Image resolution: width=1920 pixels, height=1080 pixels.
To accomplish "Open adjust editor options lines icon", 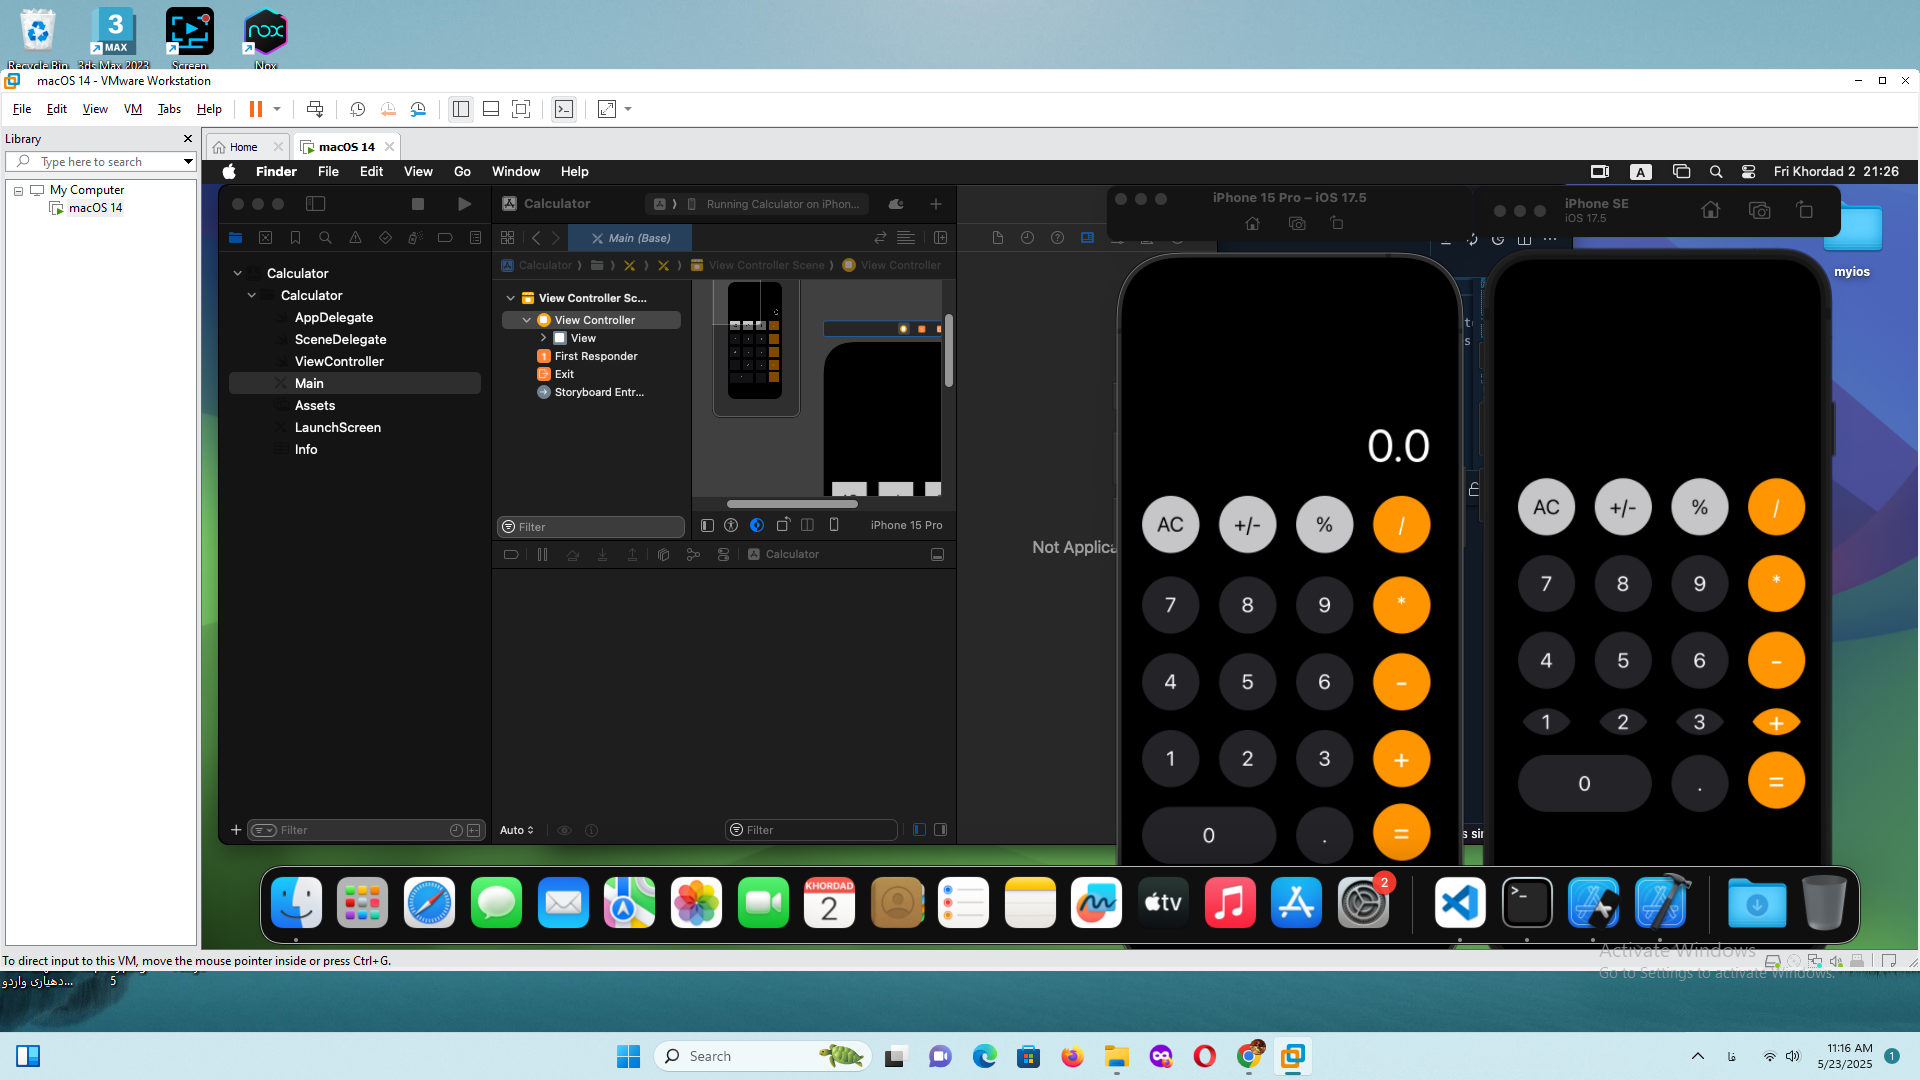I will pyautogui.click(x=906, y=238).
